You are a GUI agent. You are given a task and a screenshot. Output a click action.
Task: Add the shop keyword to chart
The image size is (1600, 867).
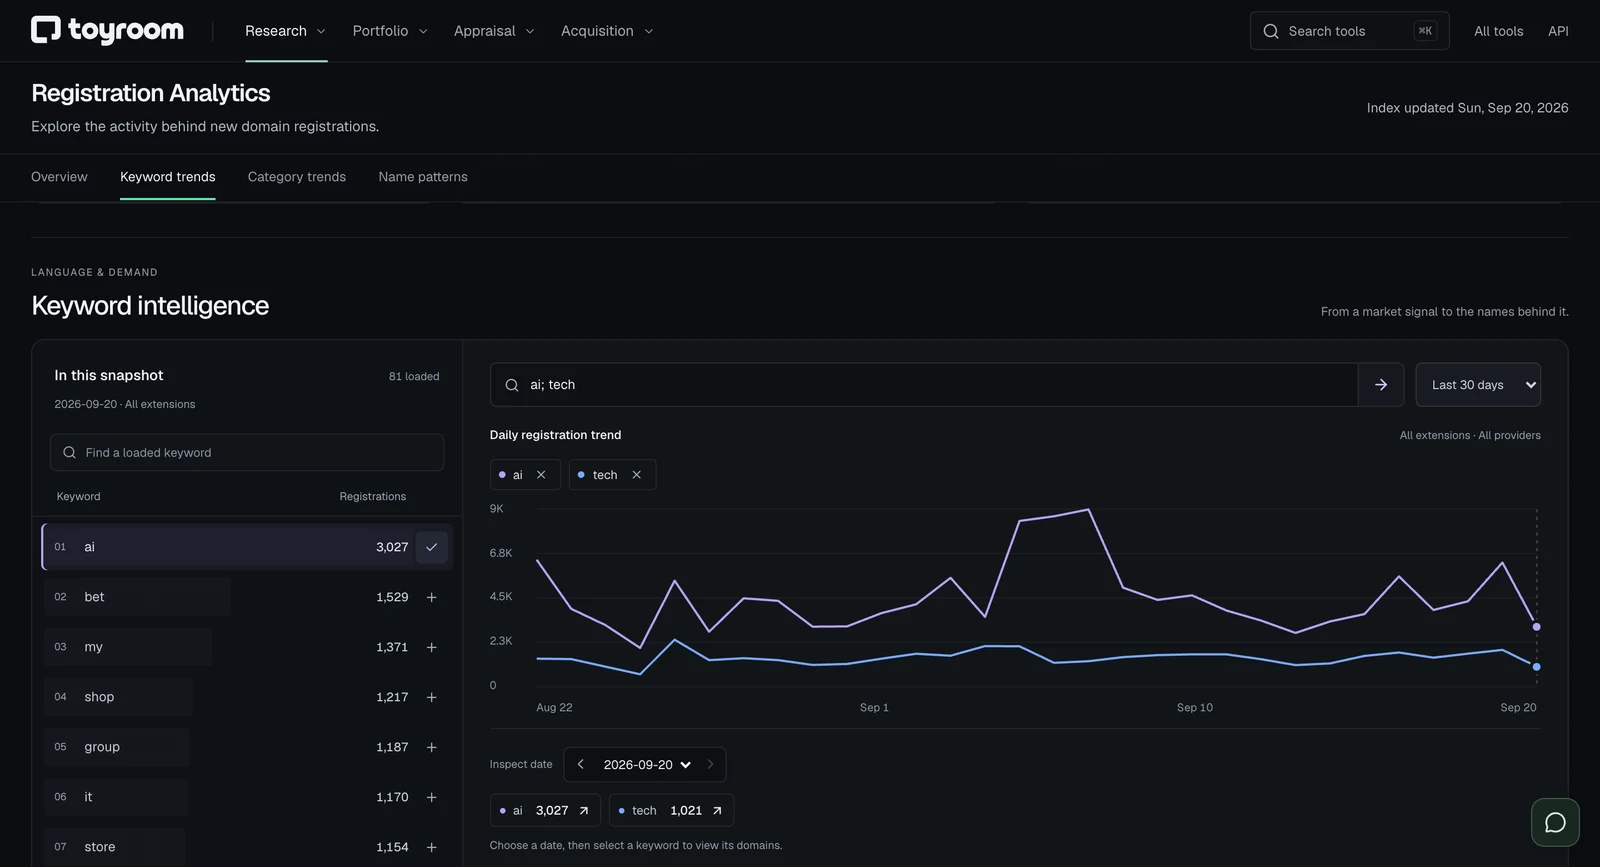click(432, 697)
